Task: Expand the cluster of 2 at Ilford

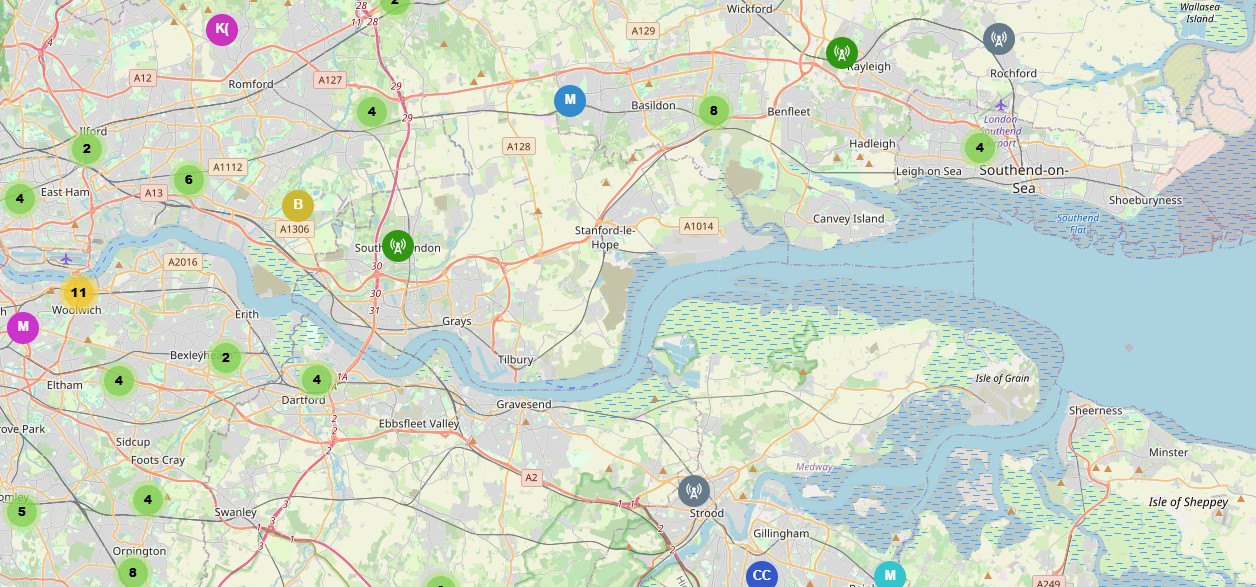Action: (87, 150)
